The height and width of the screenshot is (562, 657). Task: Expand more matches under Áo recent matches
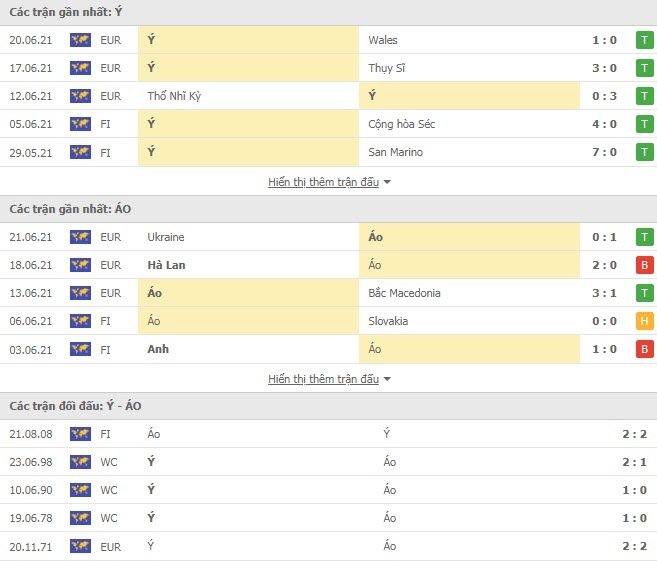(323, 379)
